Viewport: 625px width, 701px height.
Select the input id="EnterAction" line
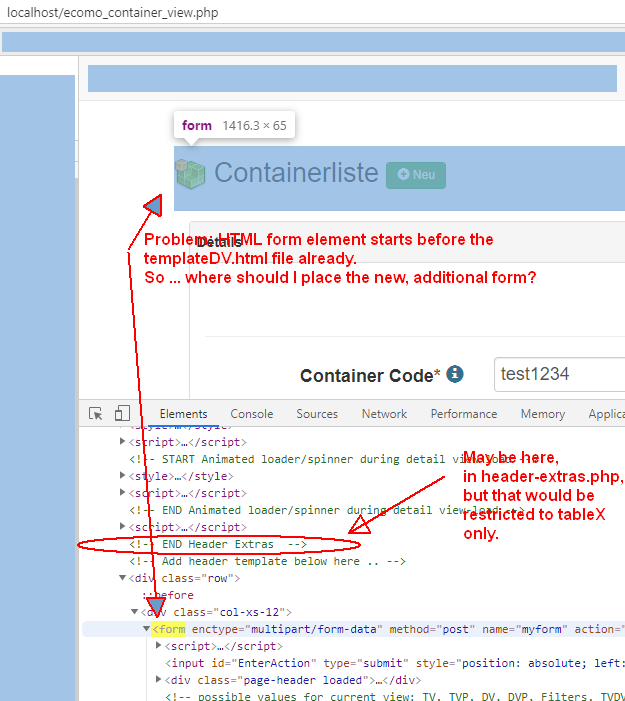[395, 663]
